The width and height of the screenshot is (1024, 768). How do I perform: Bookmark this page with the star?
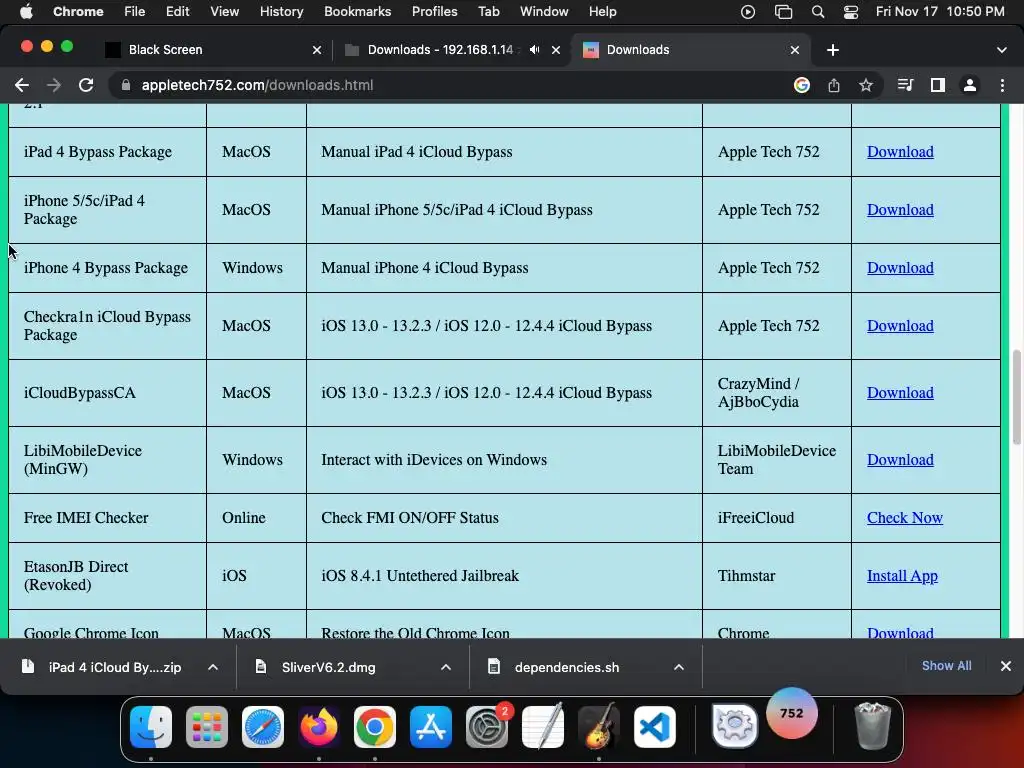click(866, 85)
